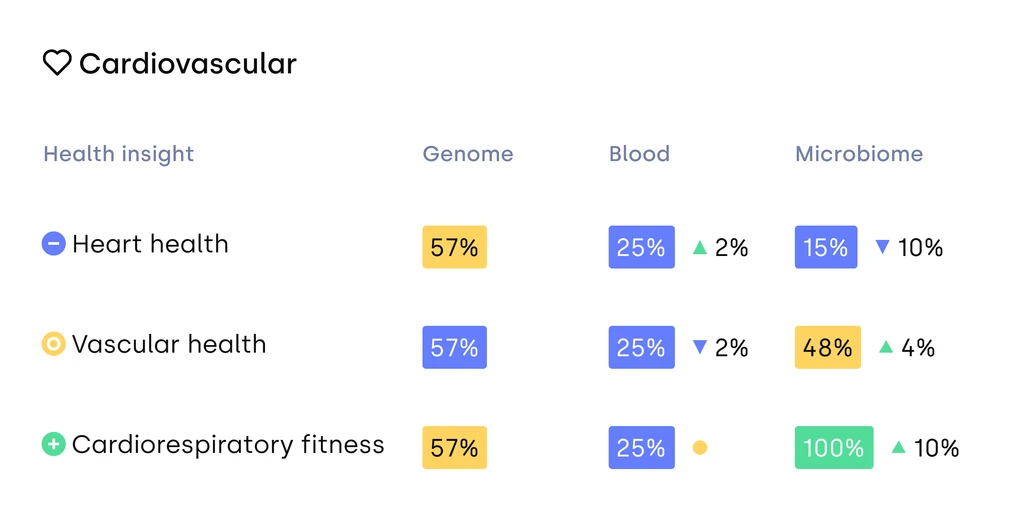Click blue down arrow in Heart health Microbiome
Viewport: 1024px width, 512px height.
[x=882, y=247]
